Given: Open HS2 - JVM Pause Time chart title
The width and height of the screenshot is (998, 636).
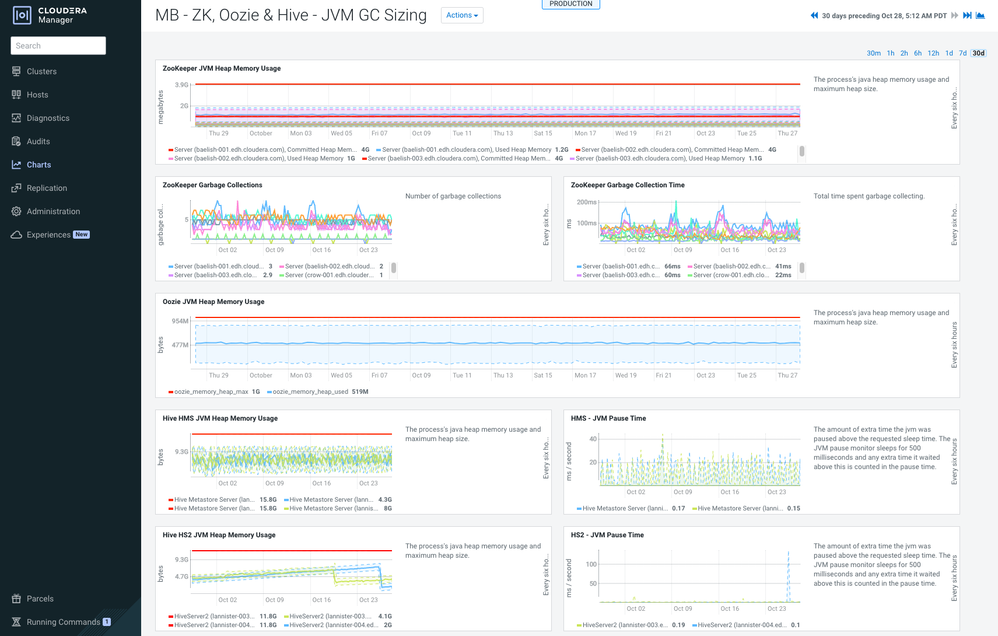Looking at the screenshot, I should [607, 535].
